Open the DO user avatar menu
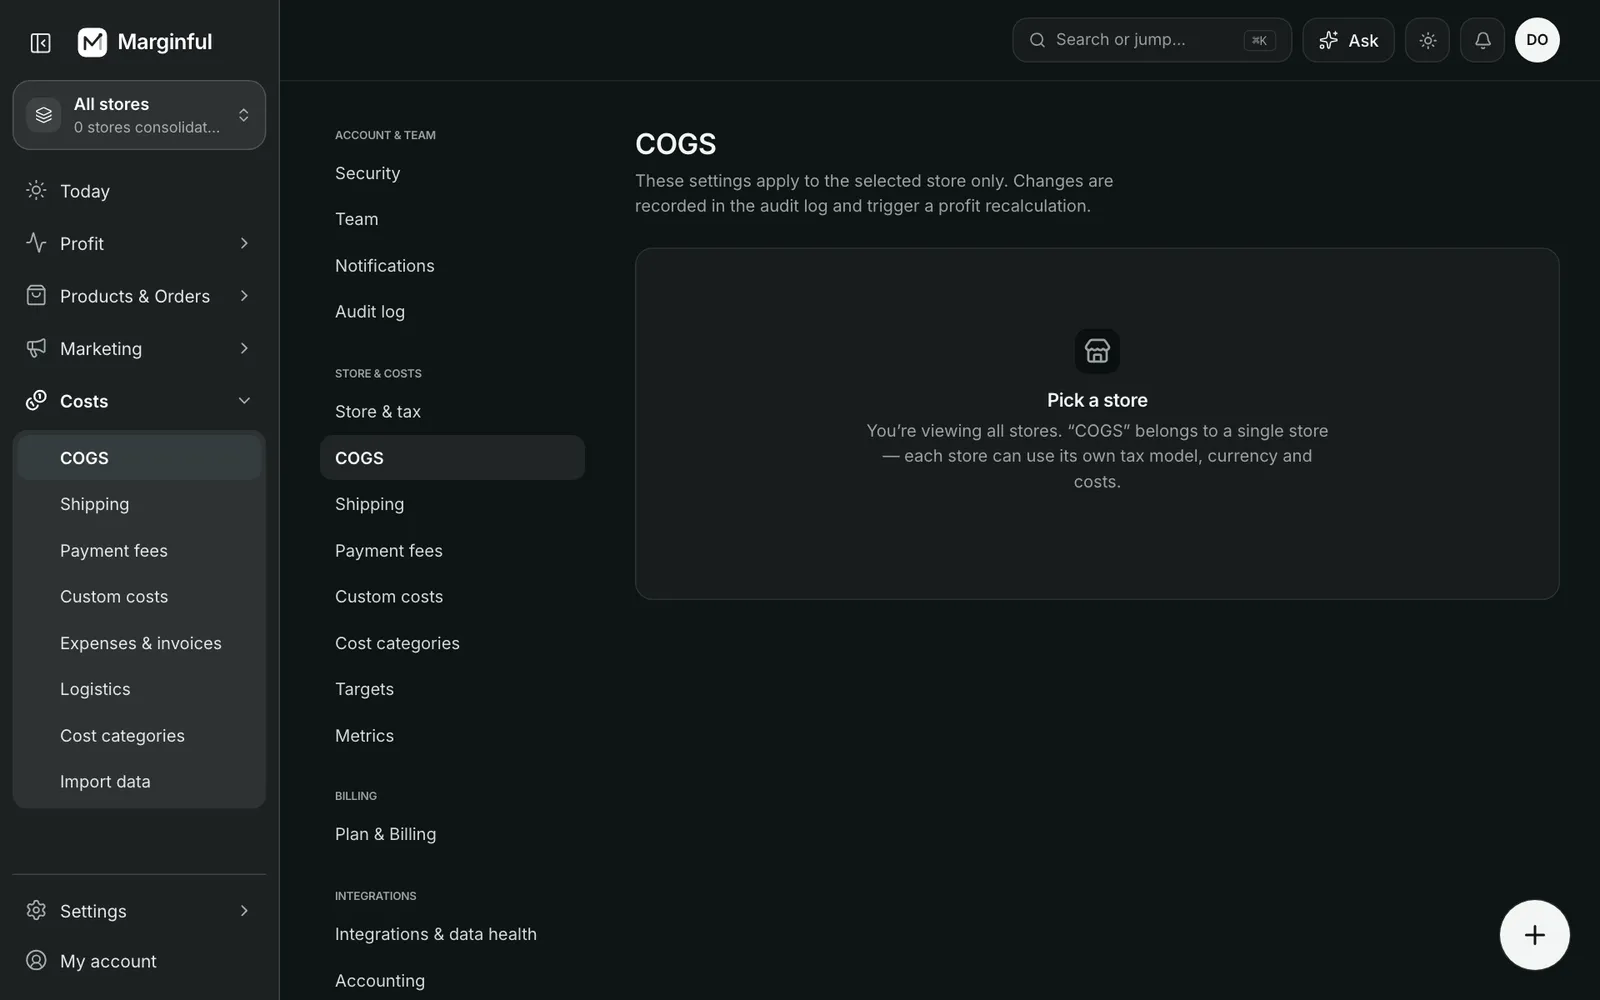Screen dimensions: 1600x1000 coord(1537,40)
